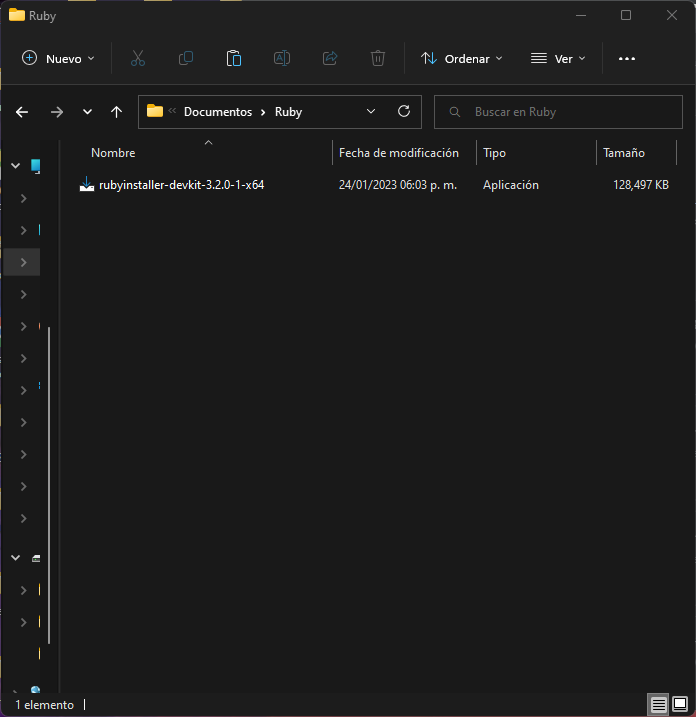Click the double-chevron hidden path button
The width and height of the screenshot is (696, 717).
(x=172, y=111)
